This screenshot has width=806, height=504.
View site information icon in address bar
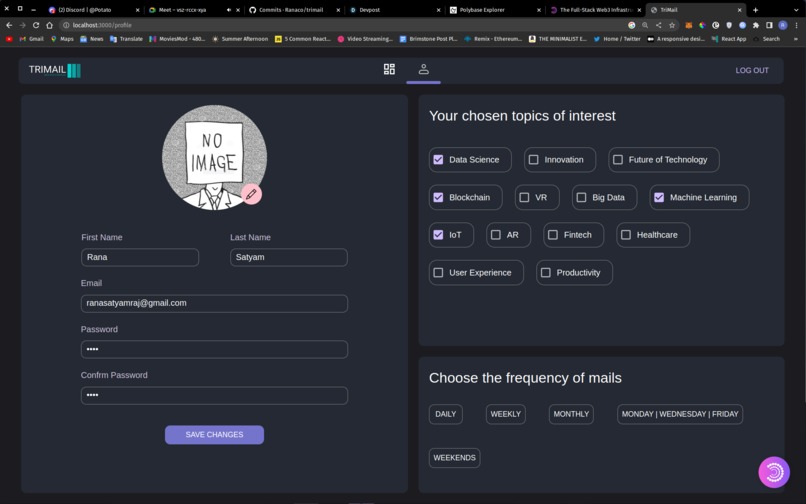(66, 25)
